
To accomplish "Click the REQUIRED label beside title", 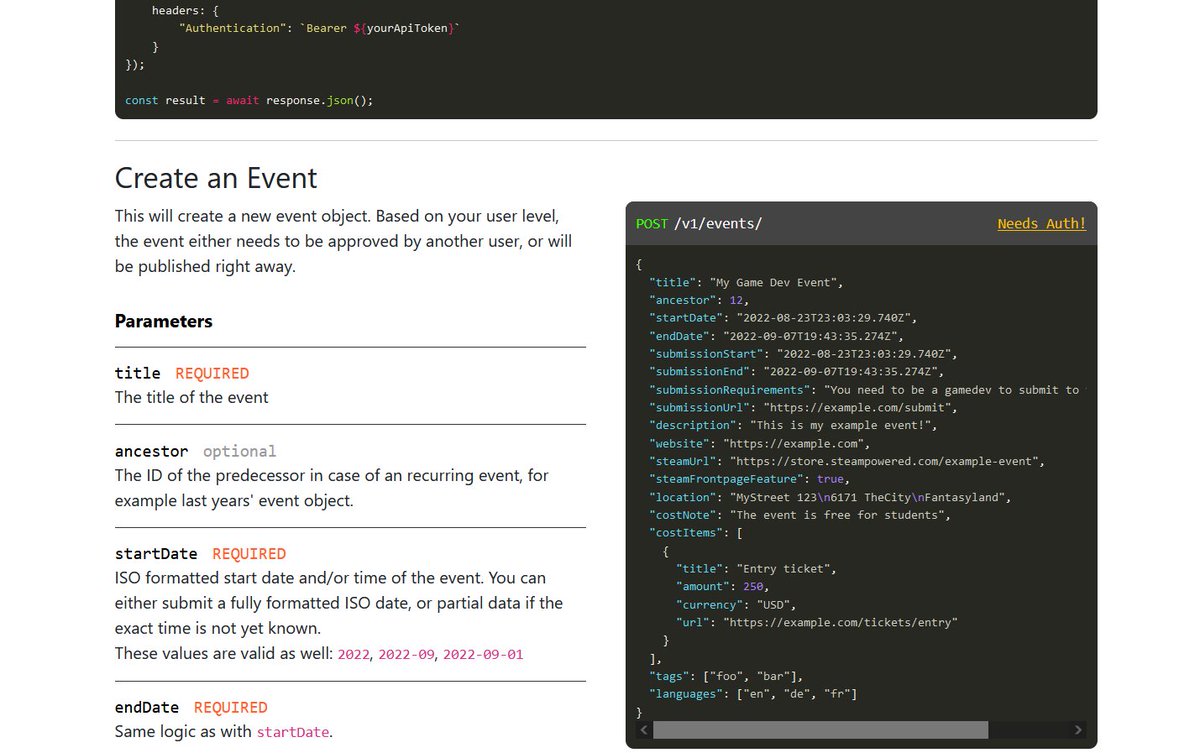I will [212, 373].
